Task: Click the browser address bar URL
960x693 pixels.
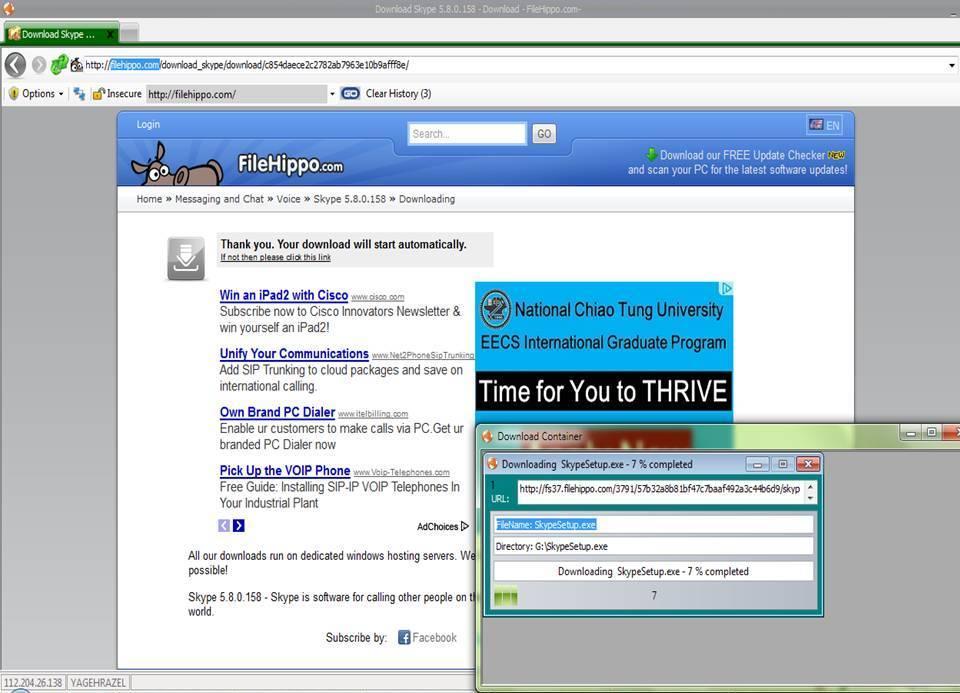Action: click(x=514, y=65)
